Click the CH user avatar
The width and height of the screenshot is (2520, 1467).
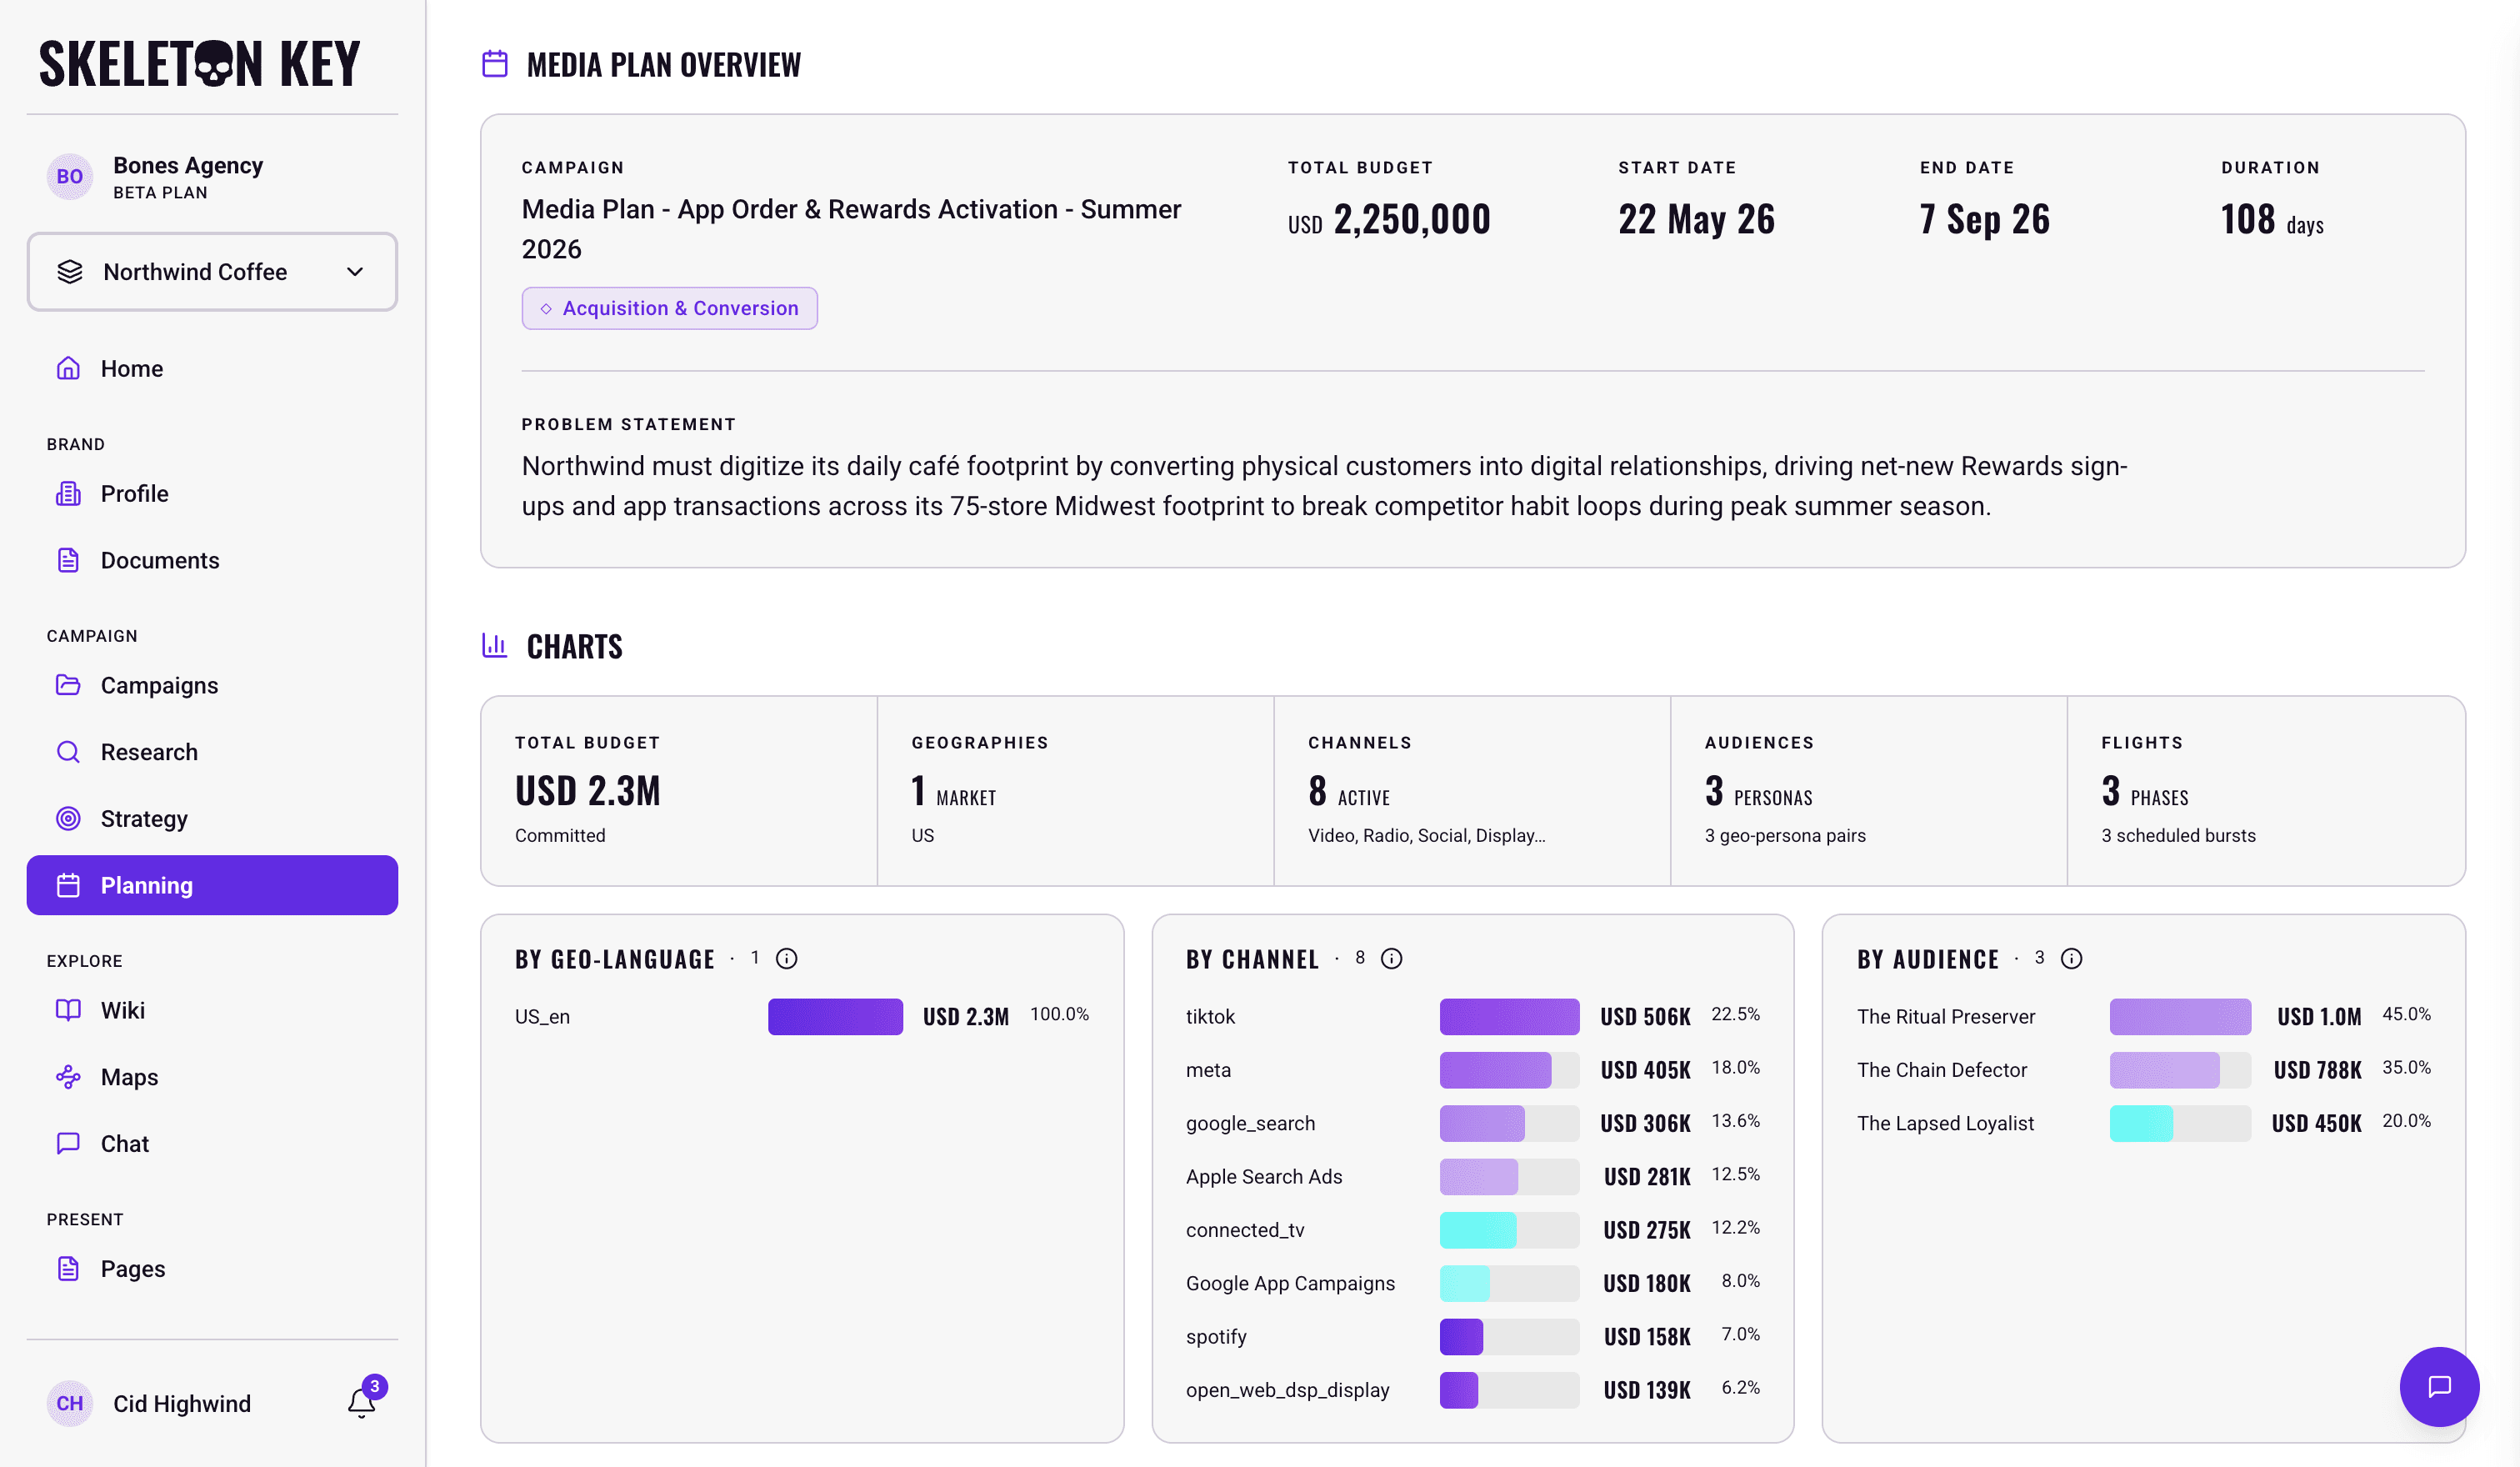point(70,1404)
